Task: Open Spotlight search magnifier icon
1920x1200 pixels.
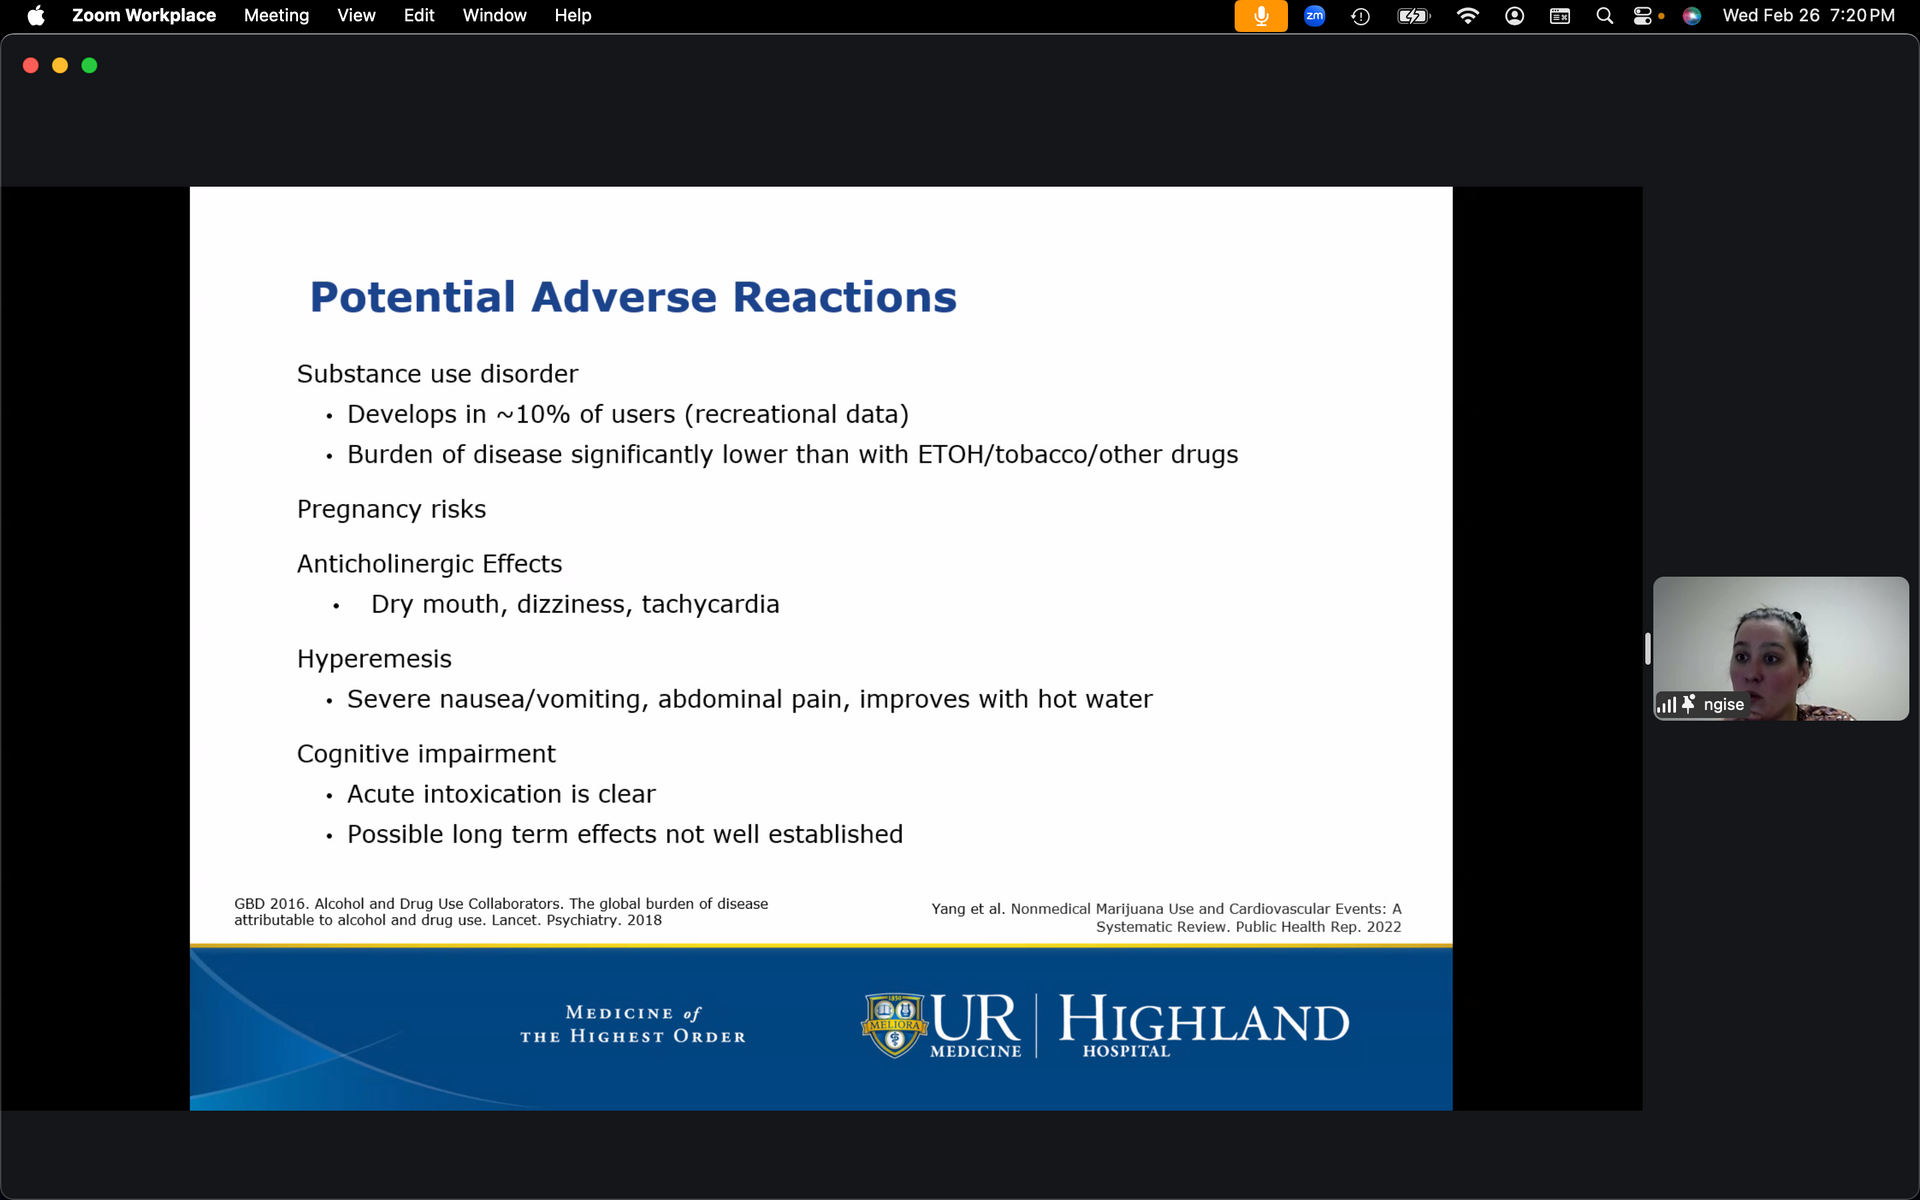Action: [x=1604, y=16]
